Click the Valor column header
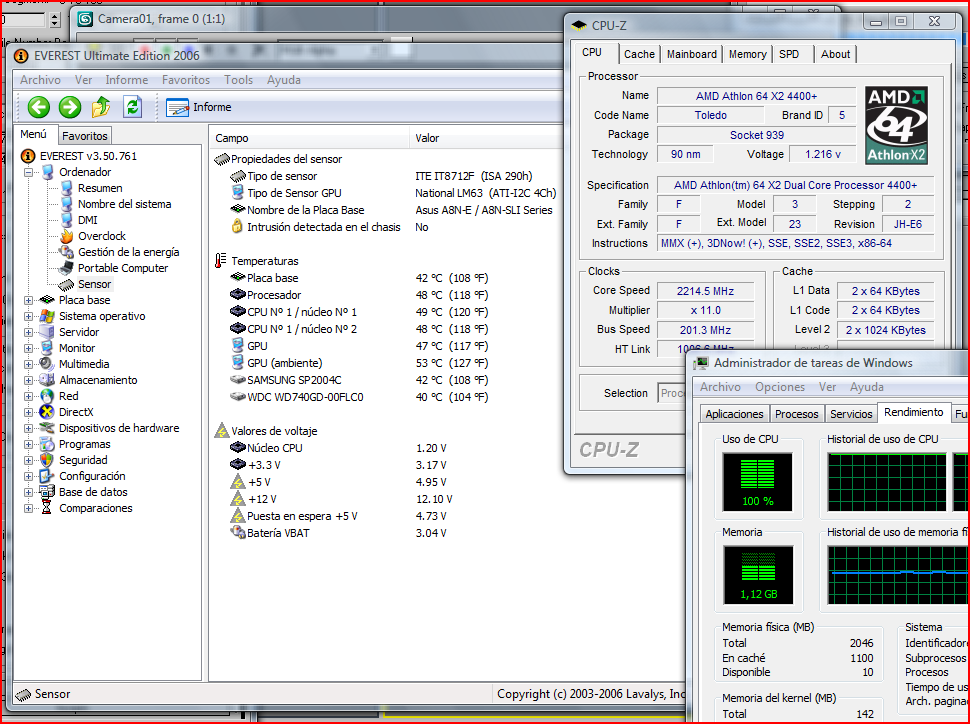Viewport: 970px width, 724px height. coord(486,138)
